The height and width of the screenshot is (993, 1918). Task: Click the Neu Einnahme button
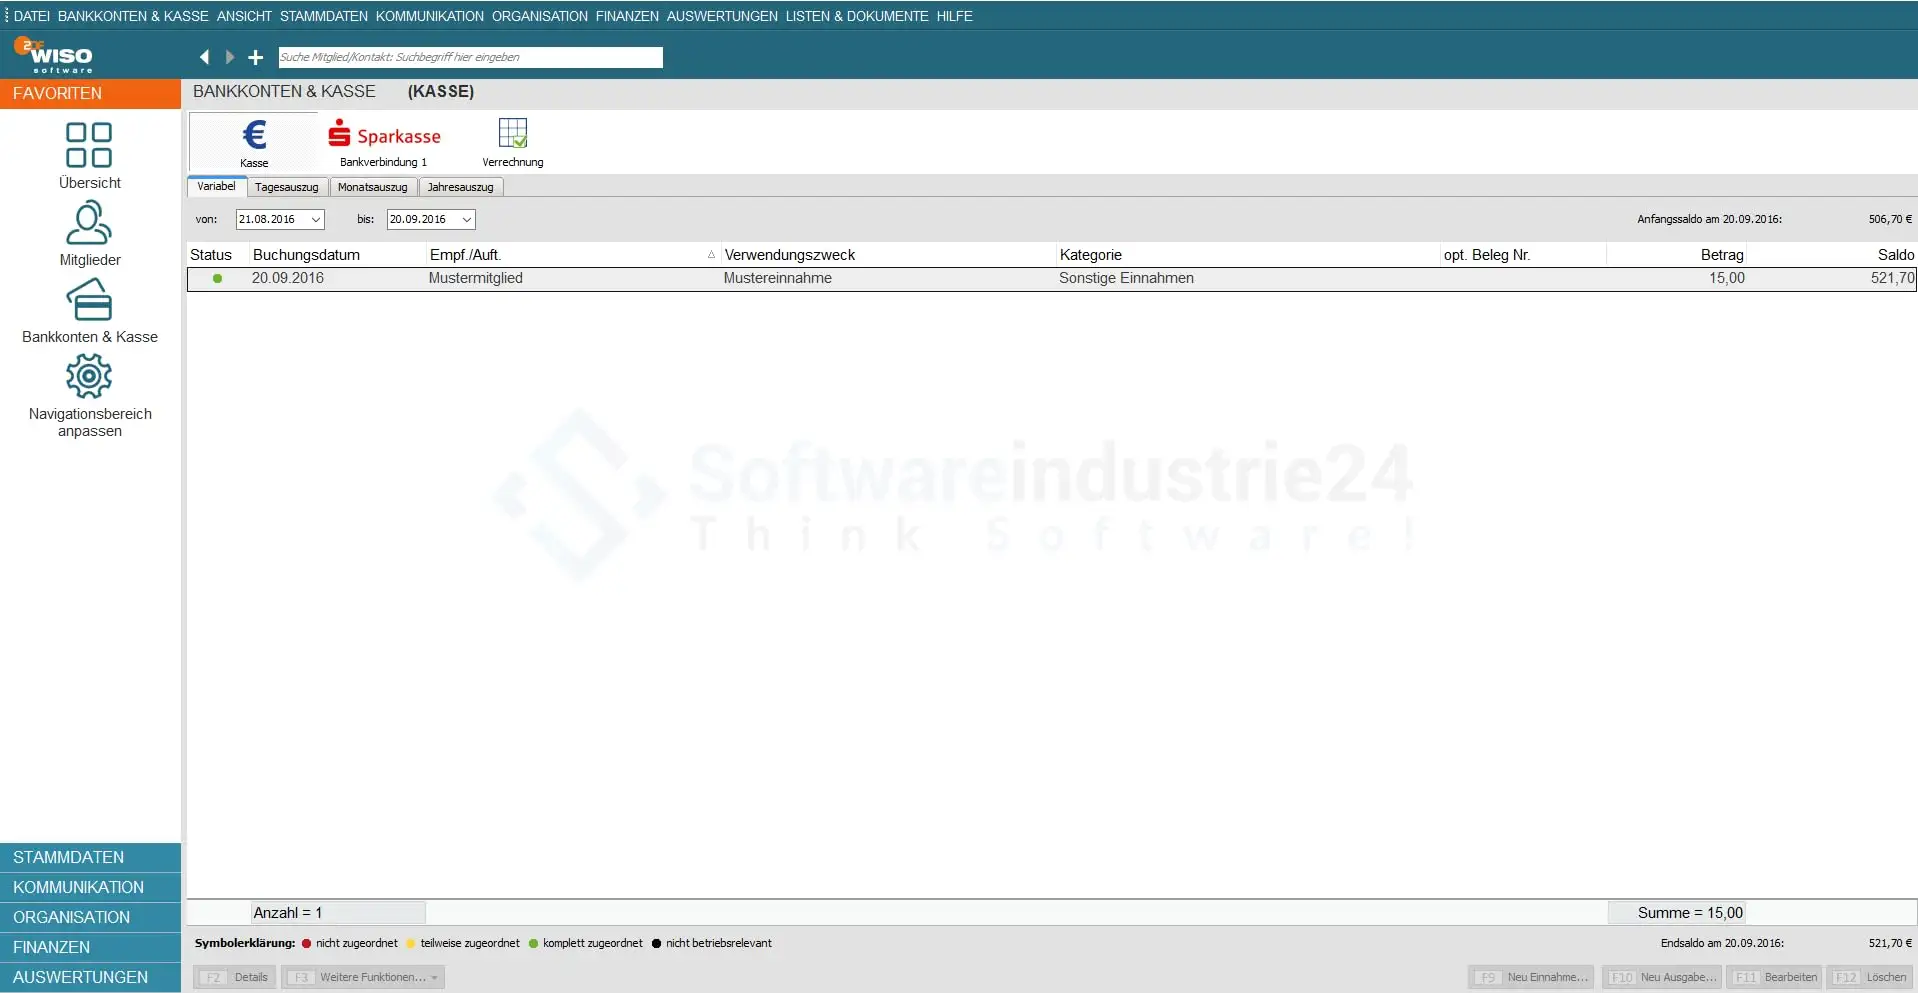click(1531, 977)
